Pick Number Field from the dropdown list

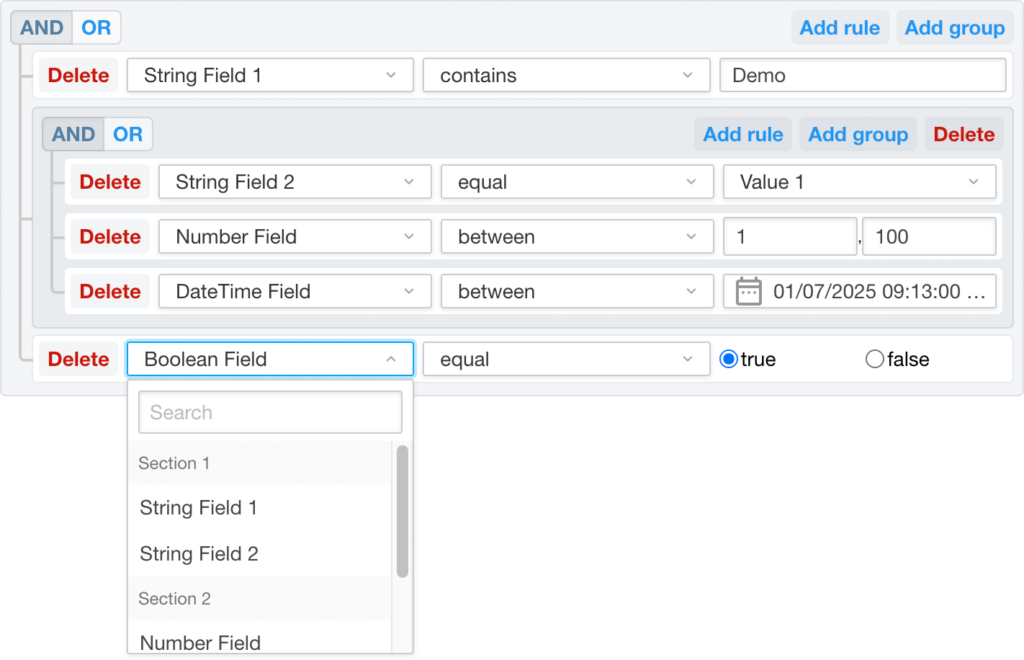pos(200,643)
